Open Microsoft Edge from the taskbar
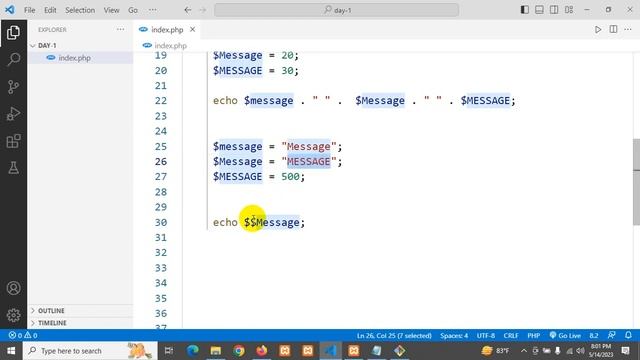 point(193,351)
